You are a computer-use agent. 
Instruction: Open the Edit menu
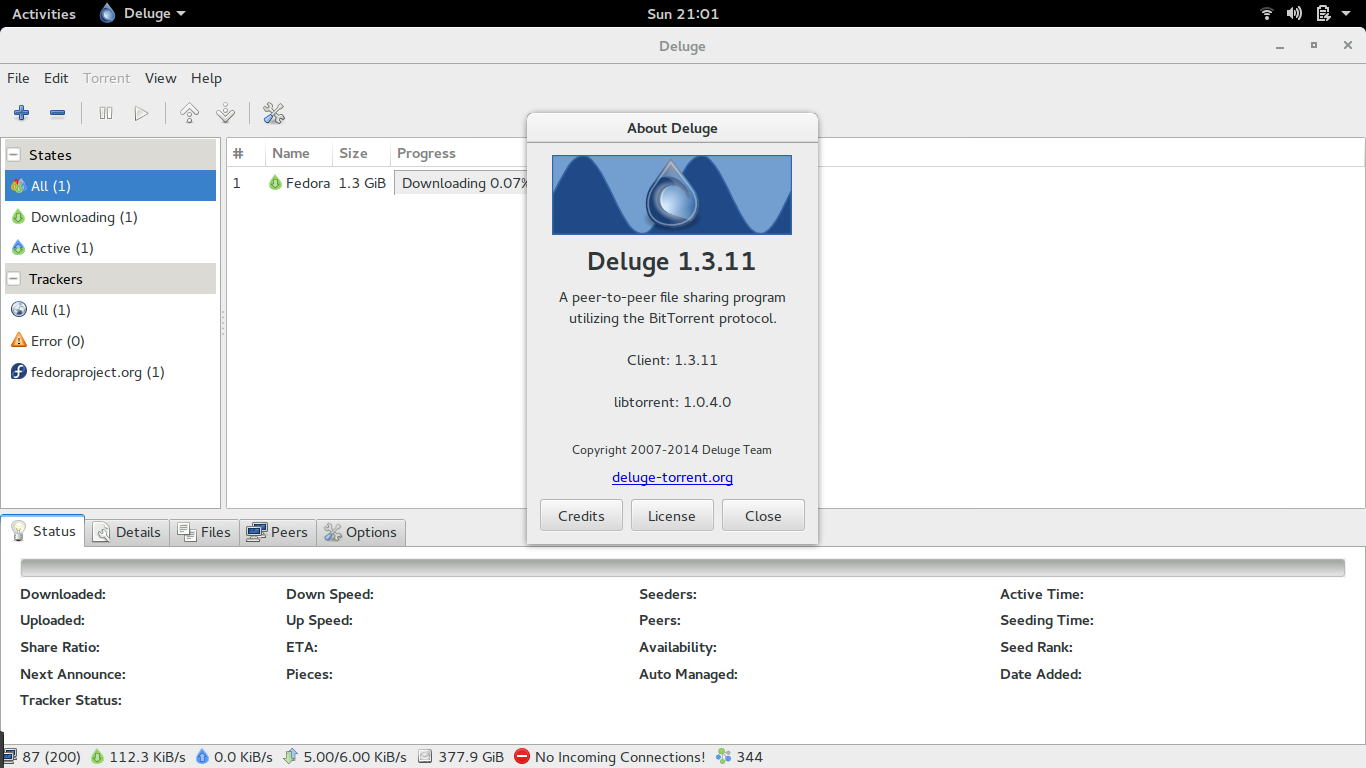(x=56, y=78)
